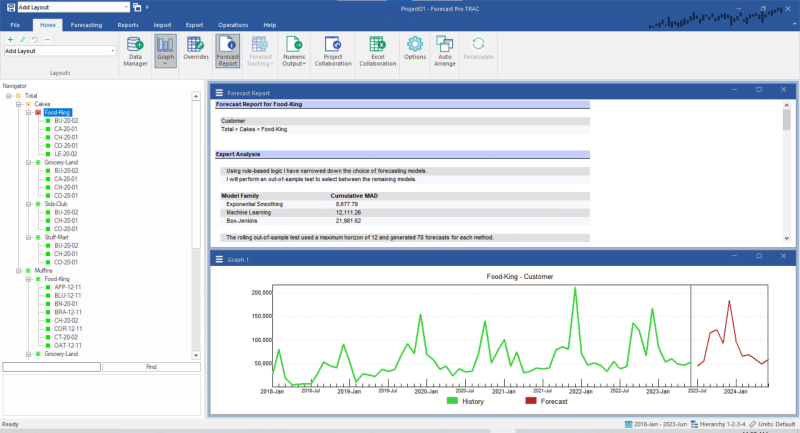Open Excel Collaboration

[378, 52]
